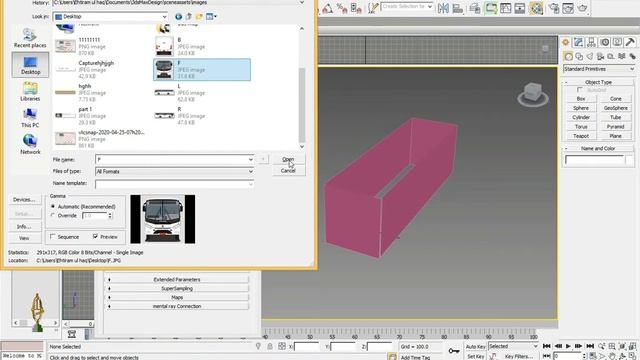640x360 pixels.
Task: Select the Geometry category icon
Action: [568, 56]
